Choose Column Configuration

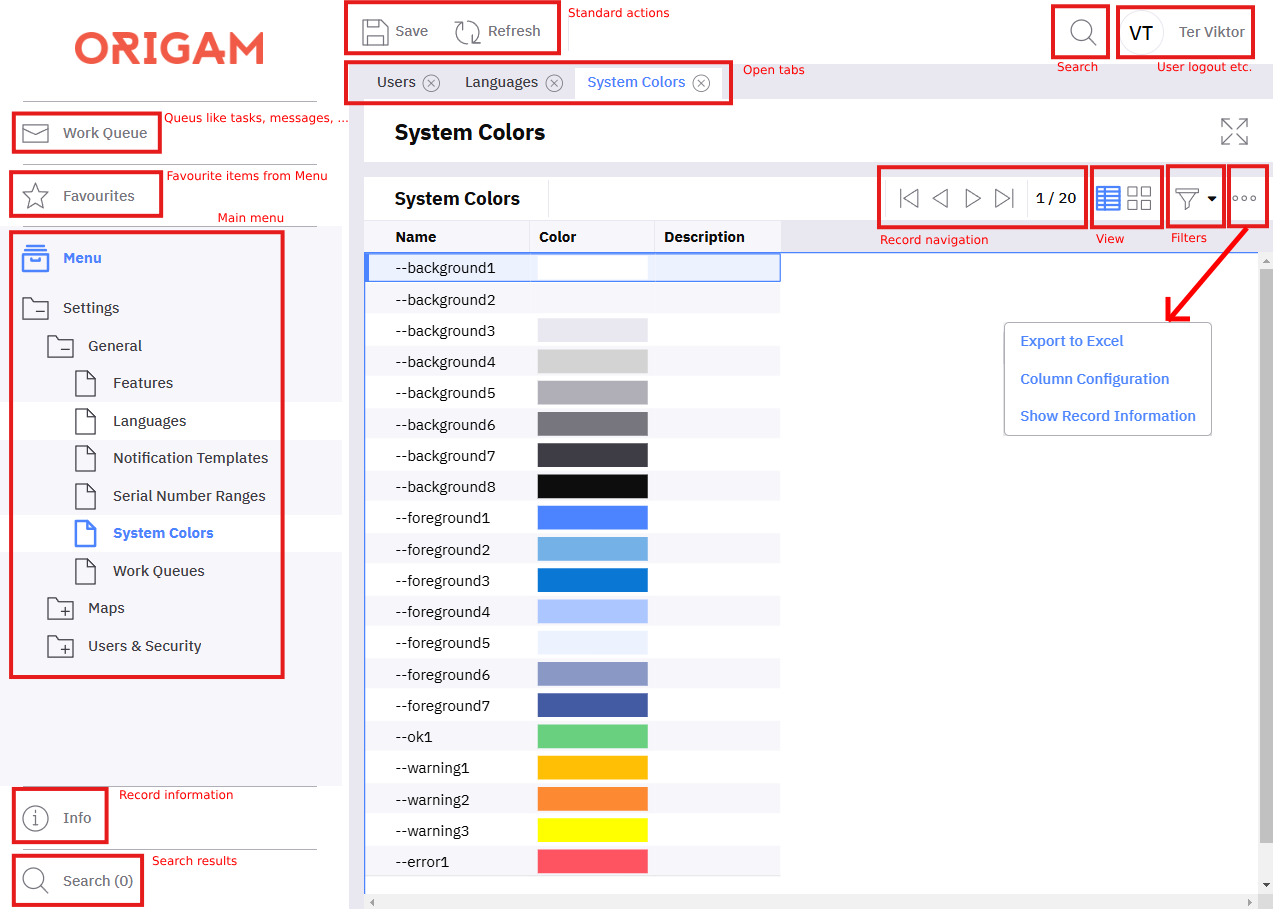[1094, 379]
